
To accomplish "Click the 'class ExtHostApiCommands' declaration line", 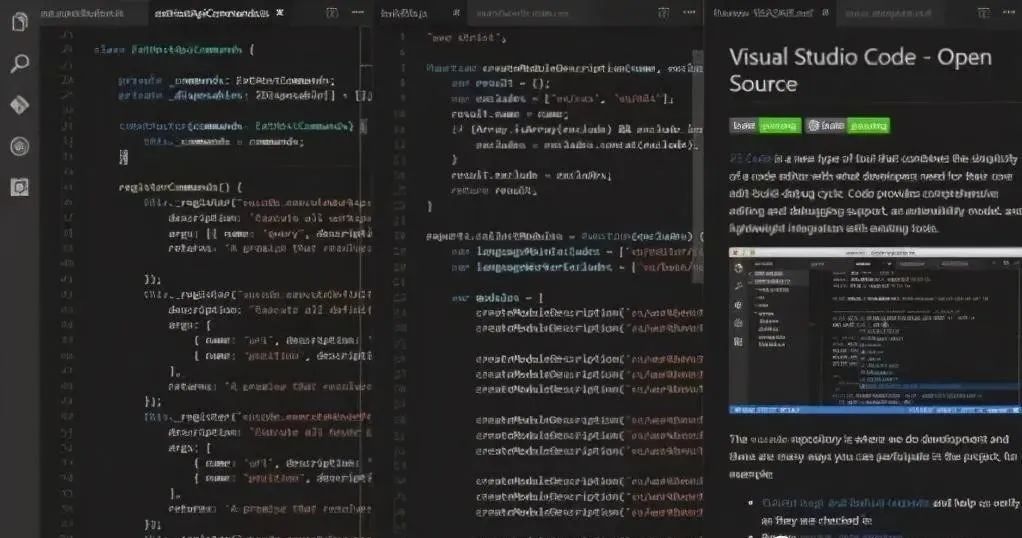I will pos(173,50).
